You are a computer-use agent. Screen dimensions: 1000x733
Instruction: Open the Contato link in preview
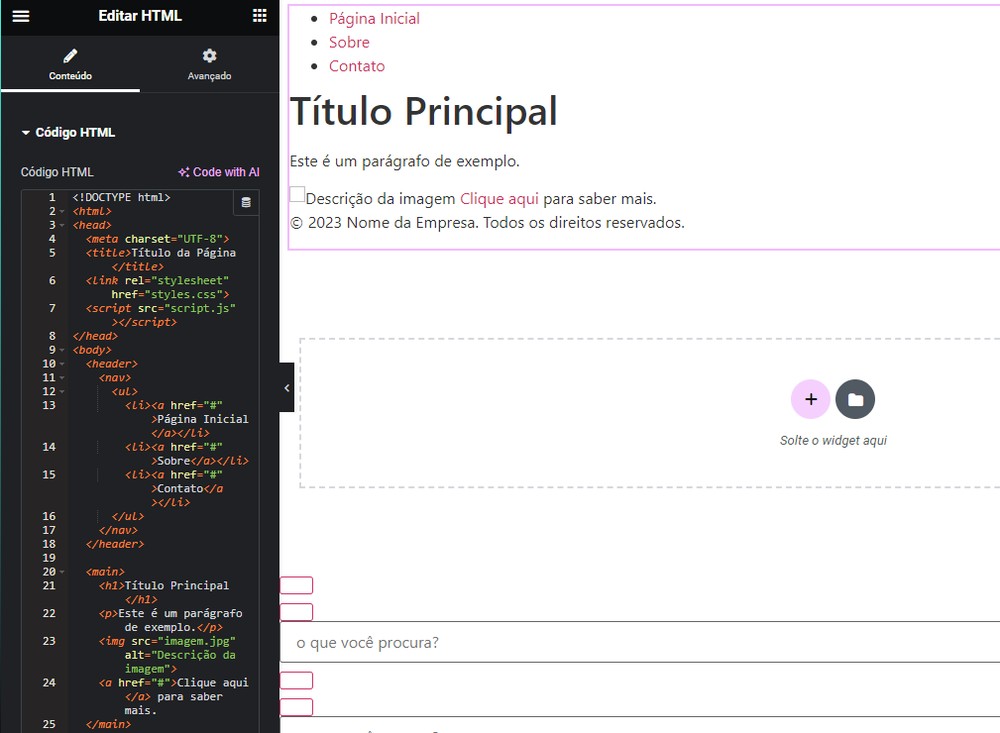pyautogui.click(x=356, y=65)
